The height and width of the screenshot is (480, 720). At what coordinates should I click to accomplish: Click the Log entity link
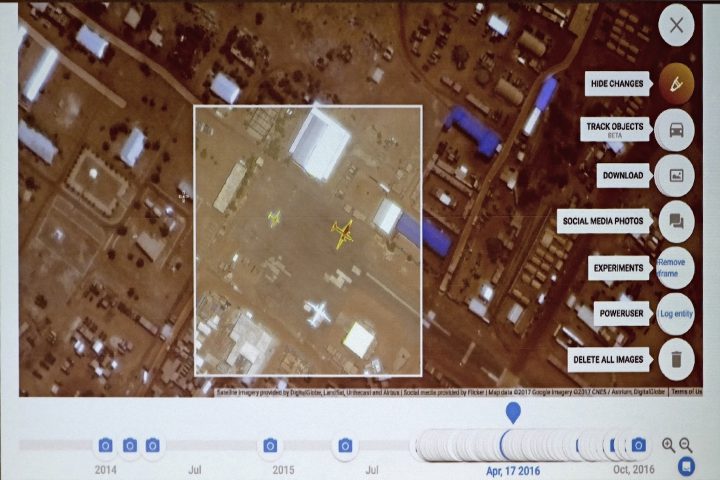[x=676, y=314]
